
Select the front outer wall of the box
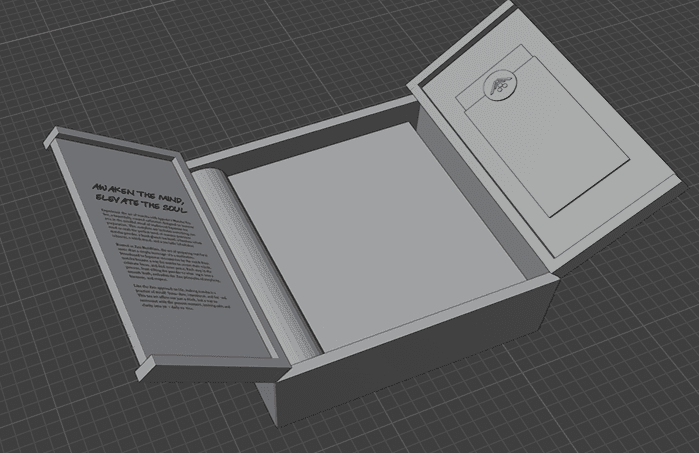[x=418, y=352]
